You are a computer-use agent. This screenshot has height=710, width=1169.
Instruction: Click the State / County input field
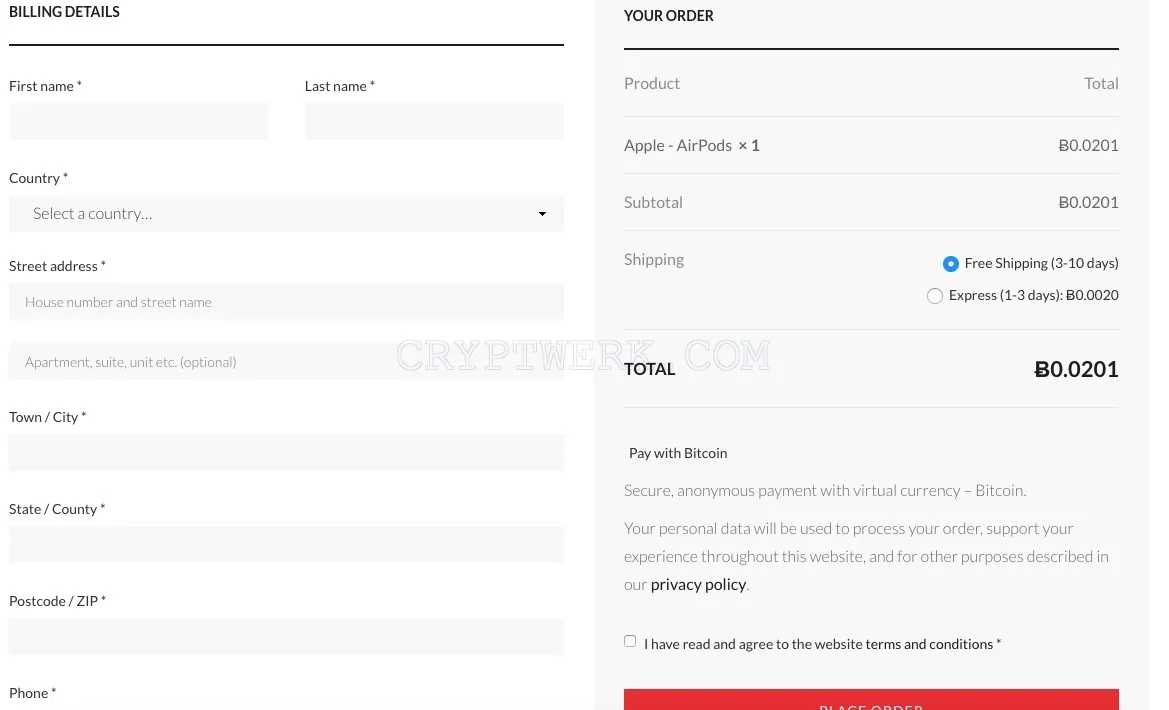coord(286,544)
